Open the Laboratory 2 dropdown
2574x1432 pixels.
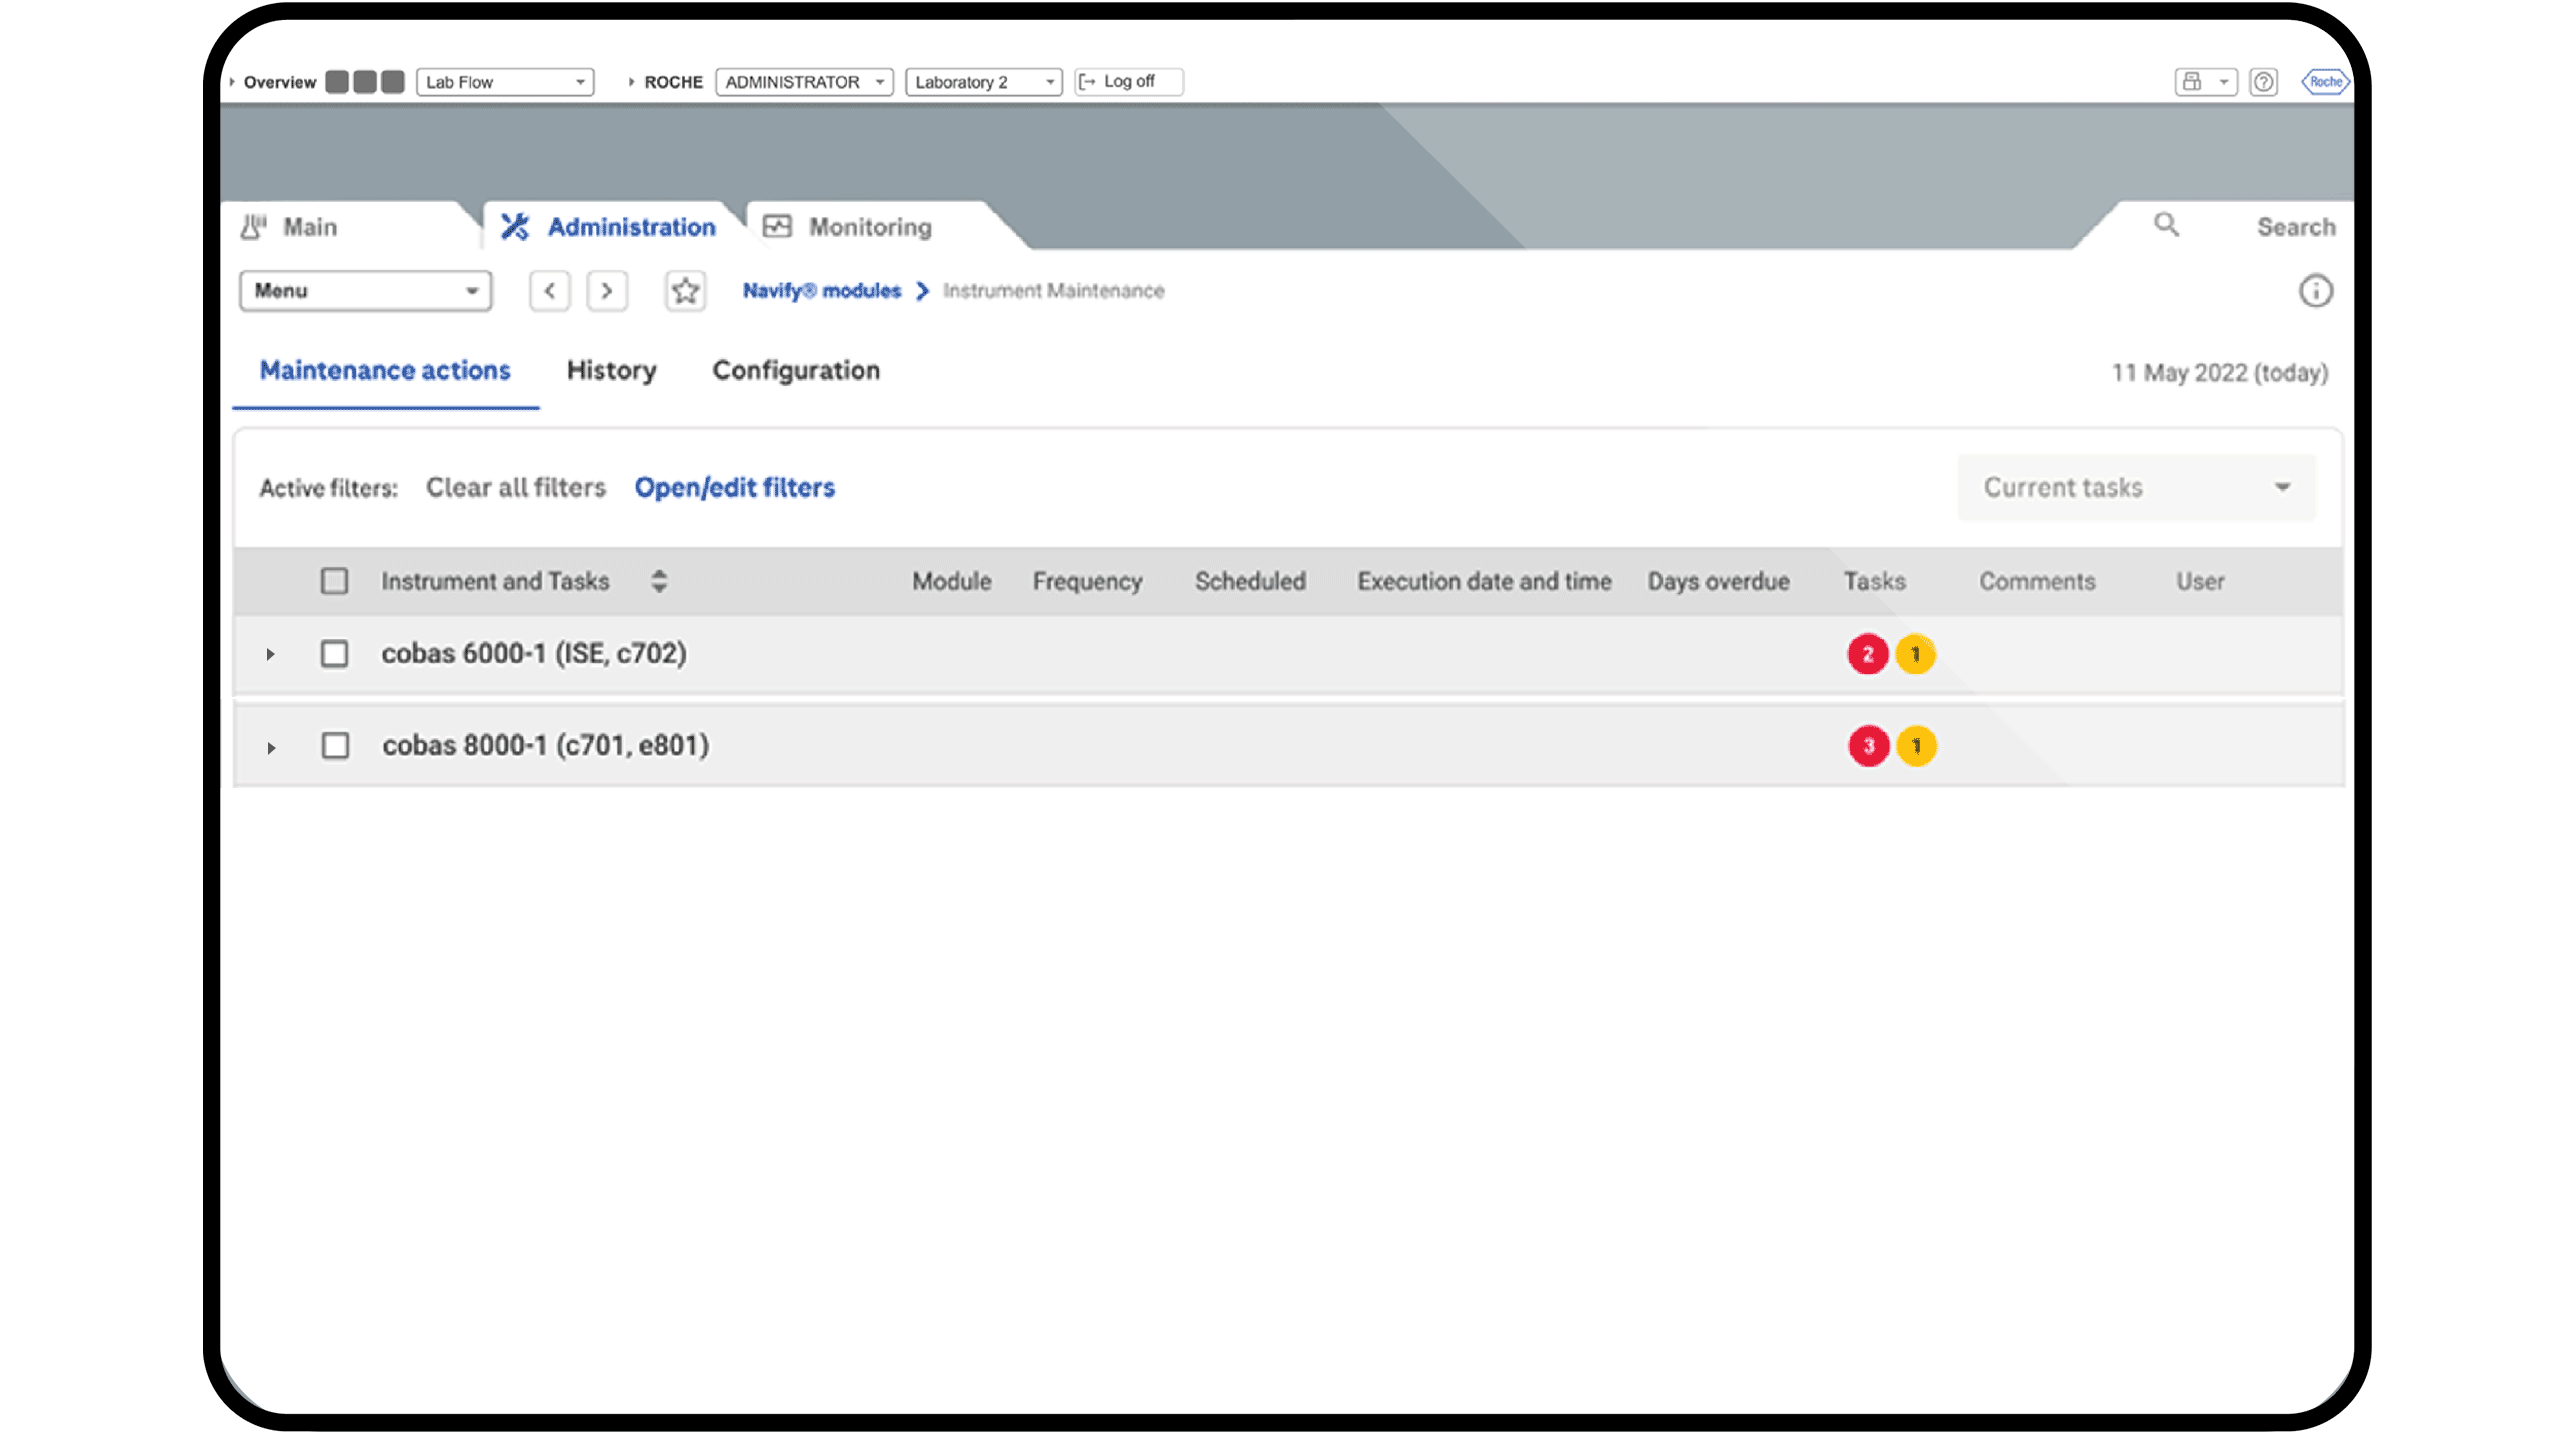983,82
